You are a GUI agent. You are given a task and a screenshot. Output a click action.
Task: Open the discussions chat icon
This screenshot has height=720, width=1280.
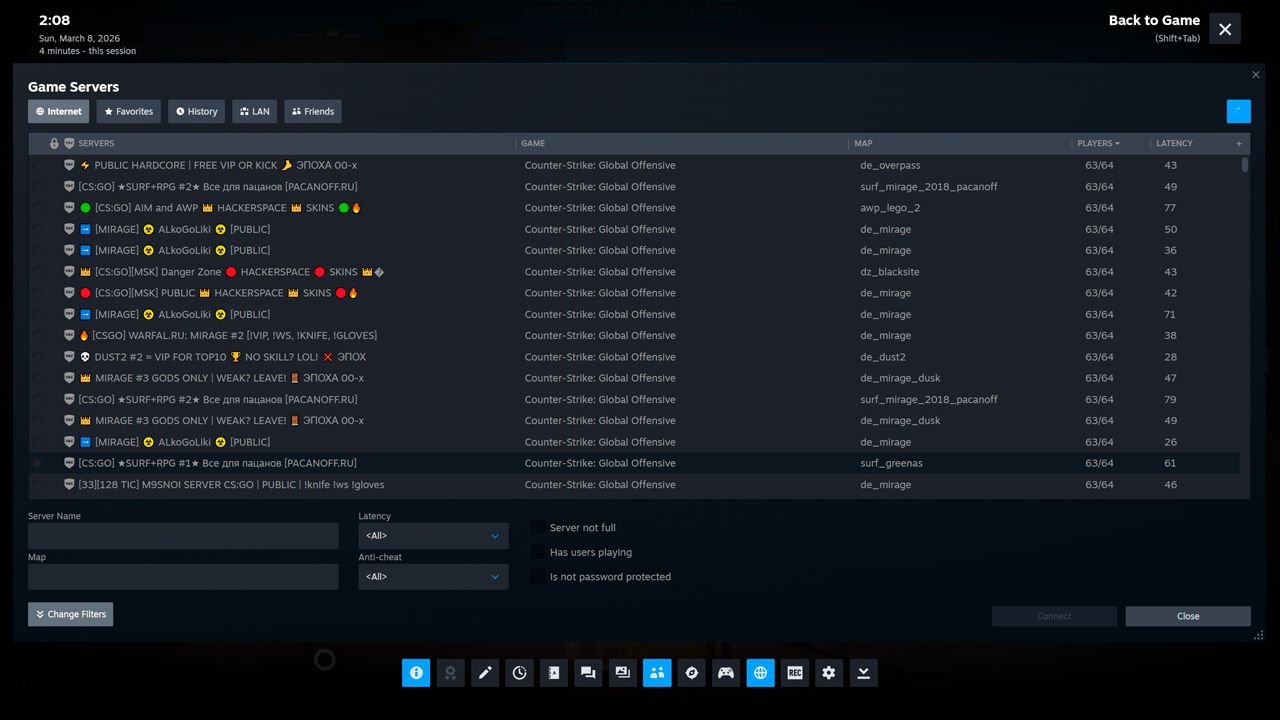coord(587,673)
